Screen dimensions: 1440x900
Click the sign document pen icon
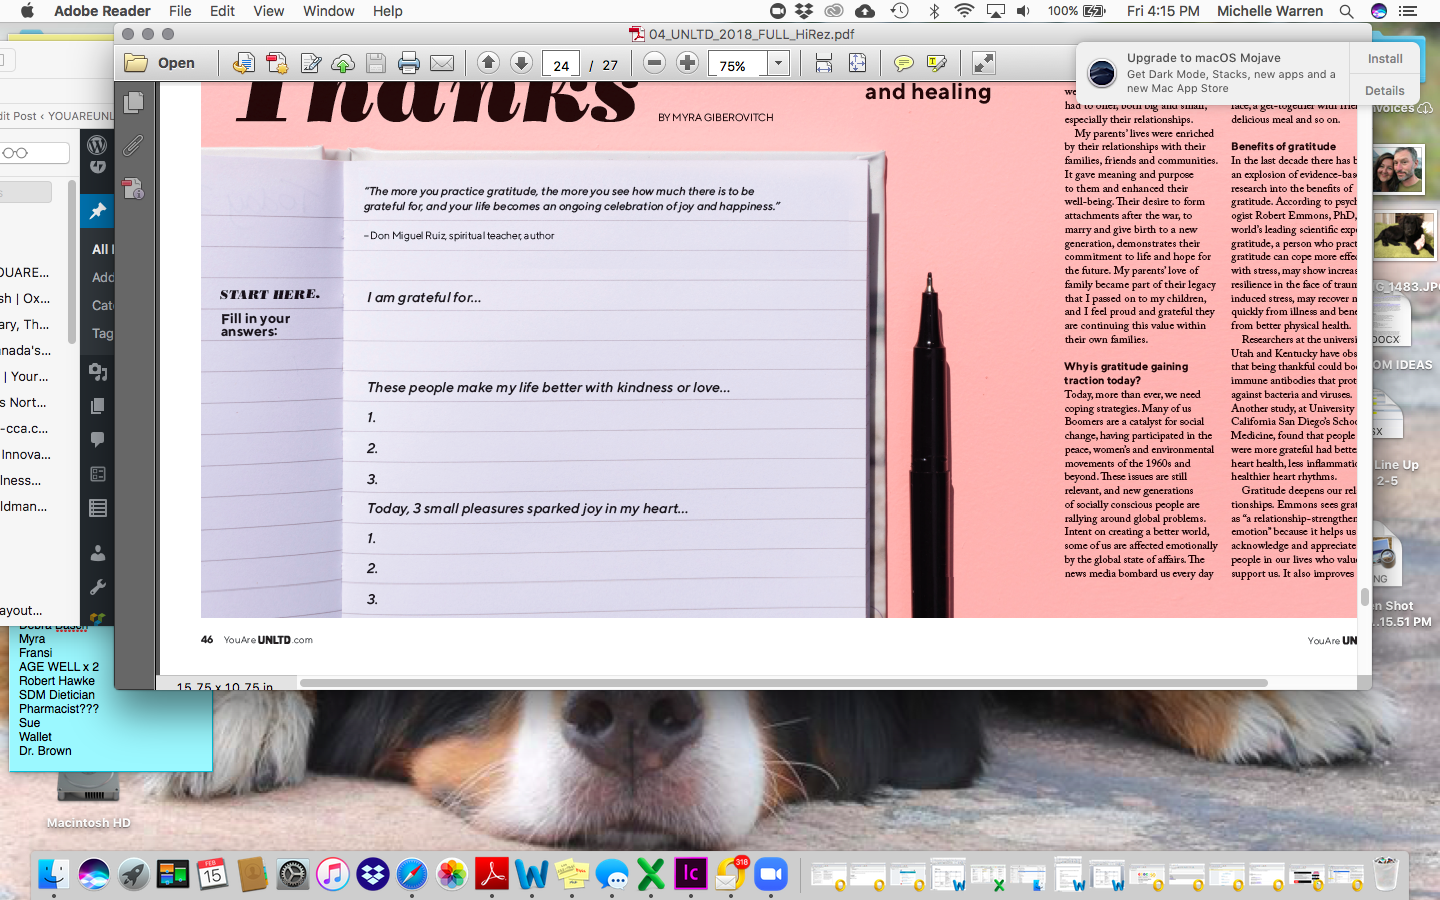click(x=311, y=63)
